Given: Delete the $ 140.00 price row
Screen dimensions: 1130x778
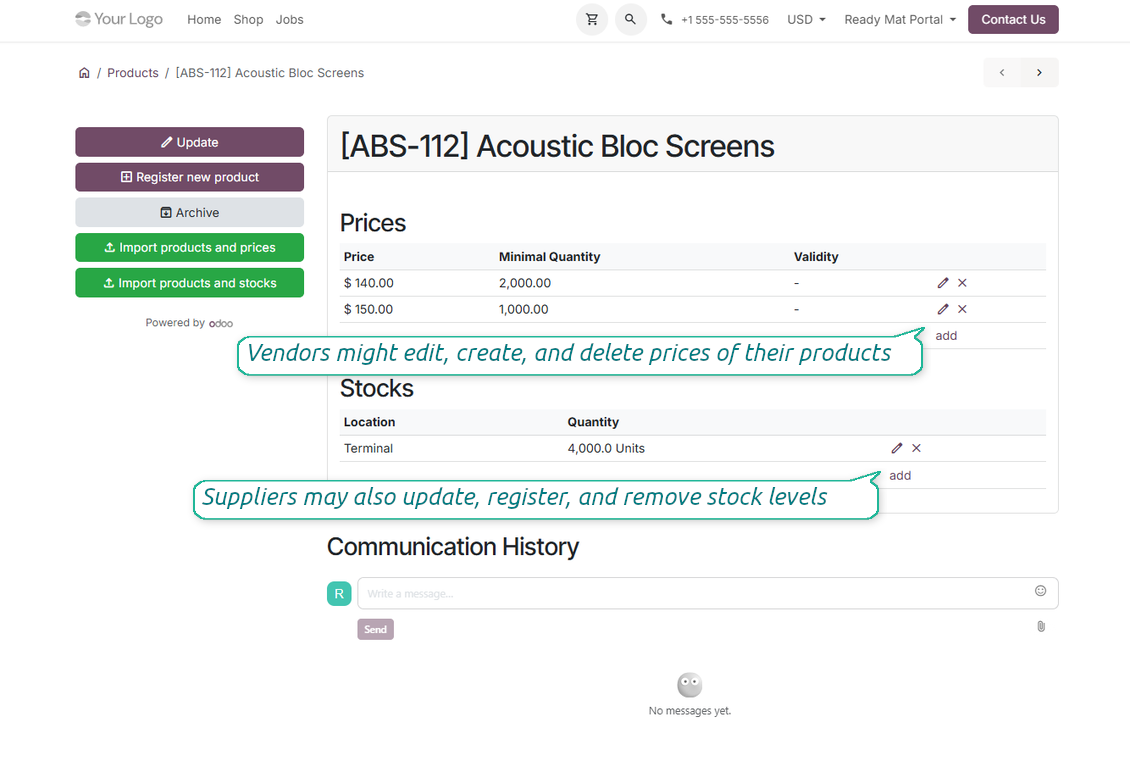Looking at the screenshot, I should pos(962,283).
